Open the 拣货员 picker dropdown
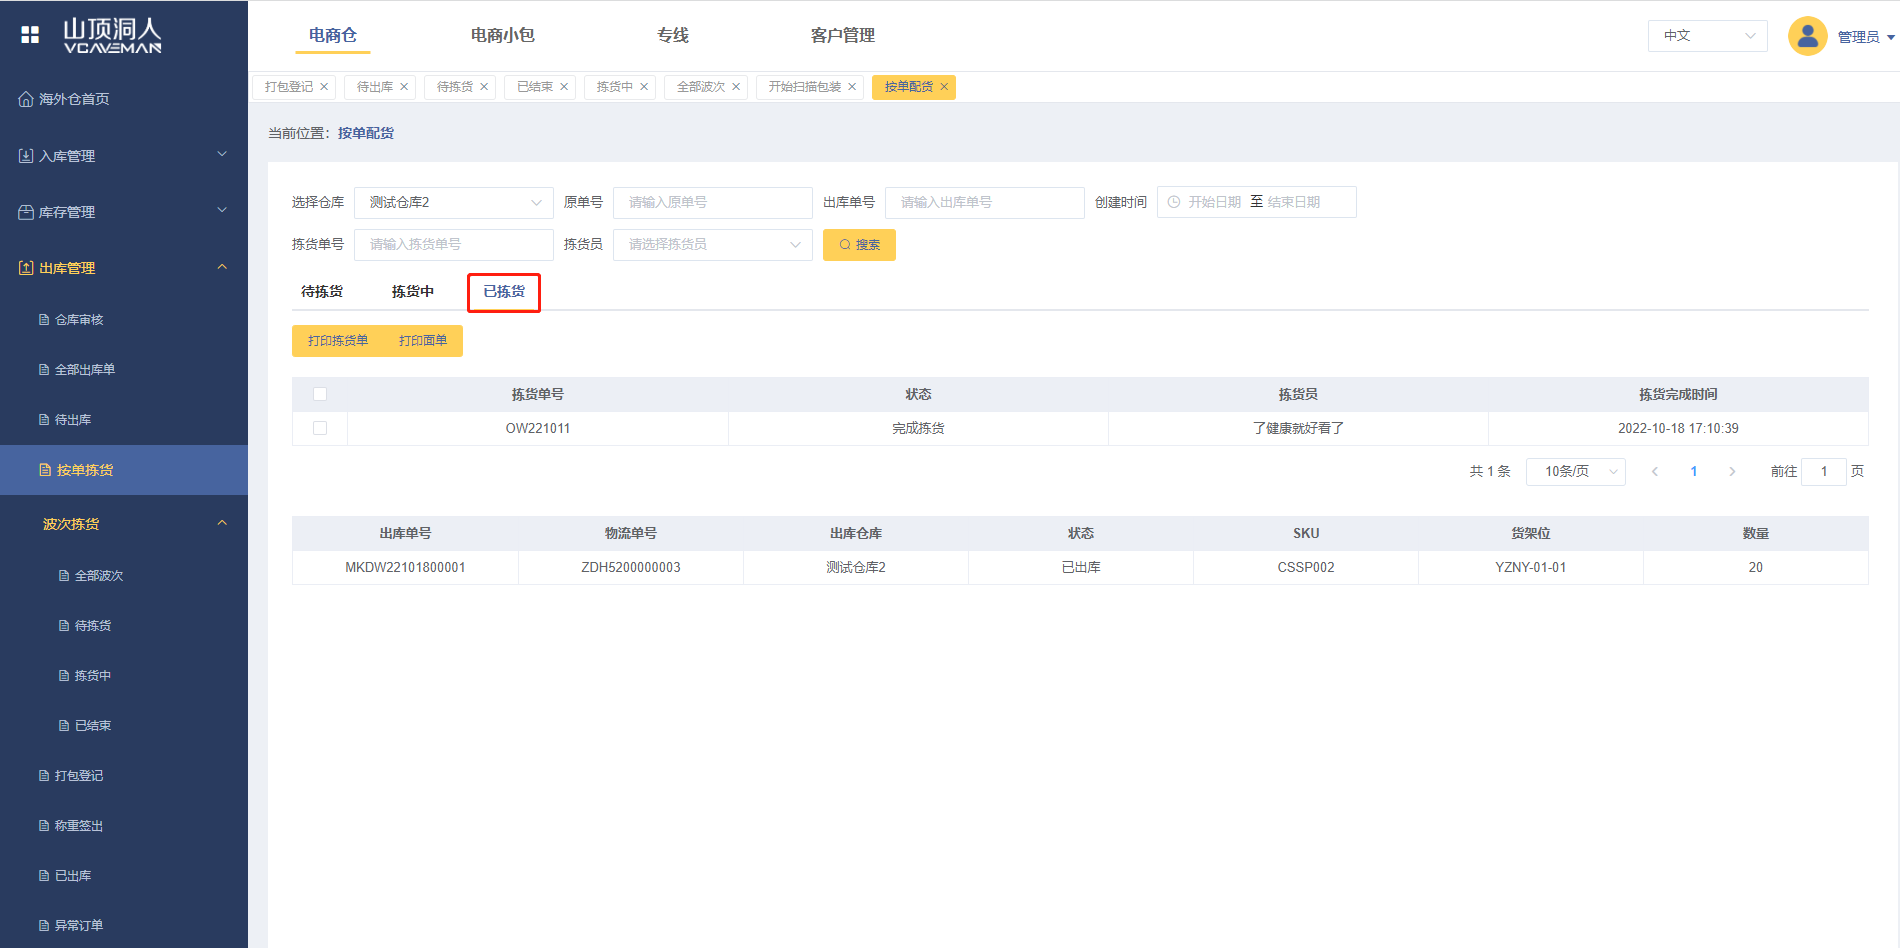This screenshot has height=948, width=1900. coord(712,244)
